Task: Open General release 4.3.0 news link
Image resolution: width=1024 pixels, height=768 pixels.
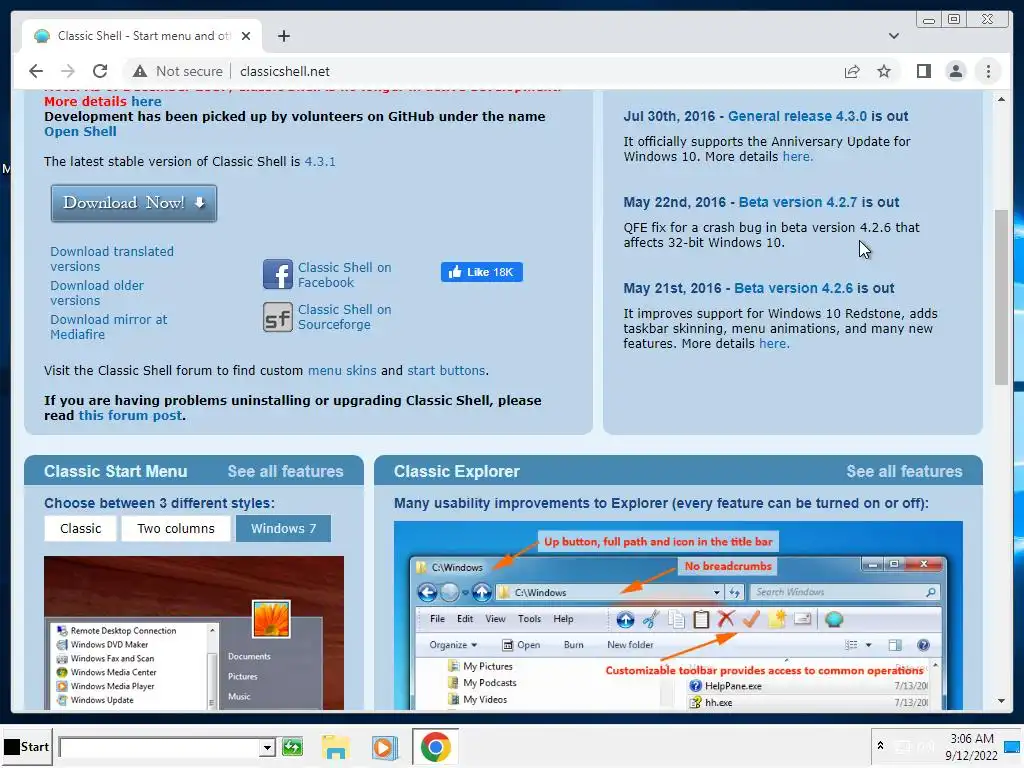Action: tap(797, 116)
